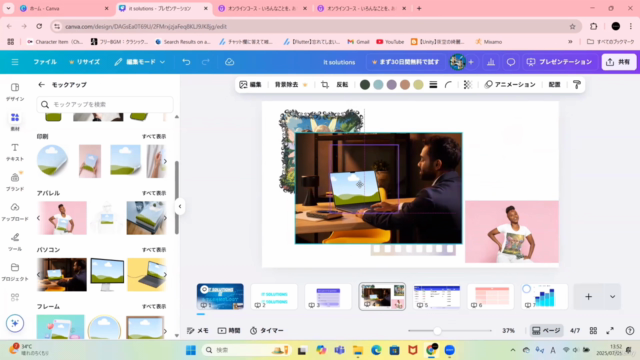Screen dimensions: 640x360
Task: Pick the brown-orange color swatch
Action: [x=405, y=84]
